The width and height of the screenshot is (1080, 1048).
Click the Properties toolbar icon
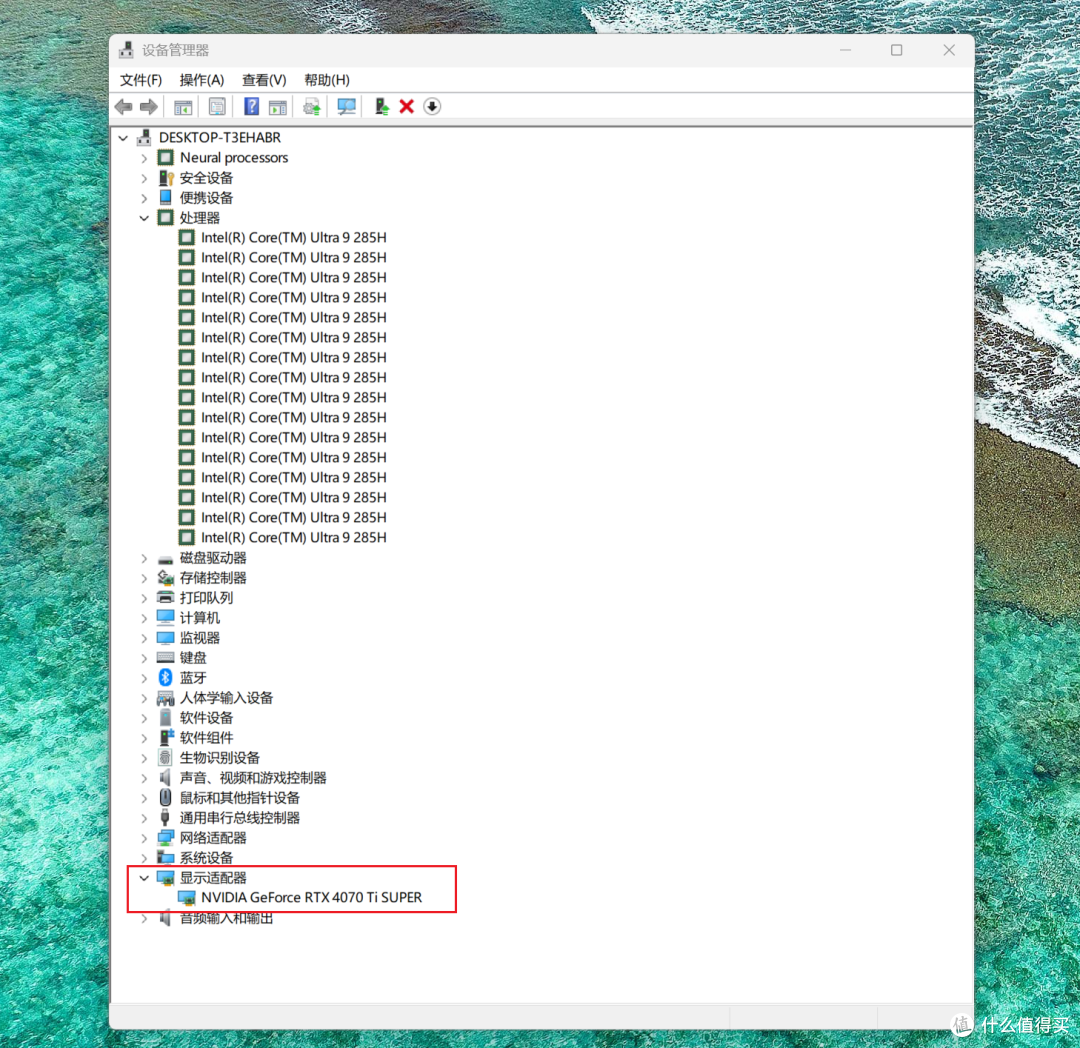[x=217, y=107]
